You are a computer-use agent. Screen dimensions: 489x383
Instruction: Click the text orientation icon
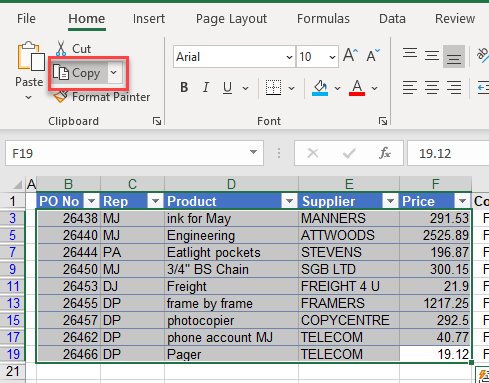(482, 54)
